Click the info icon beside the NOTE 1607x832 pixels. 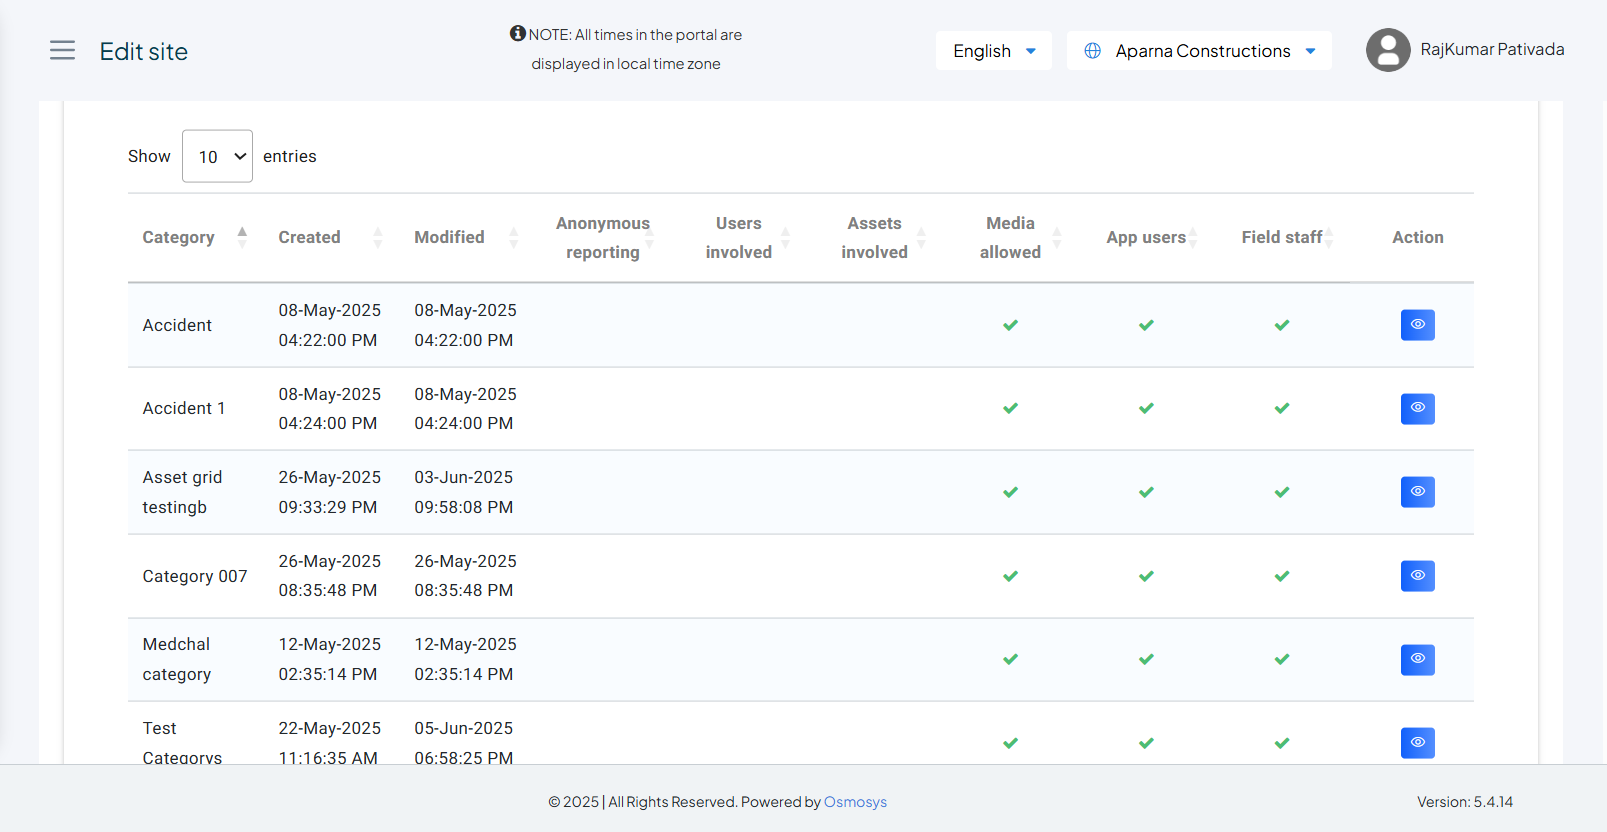517,34
